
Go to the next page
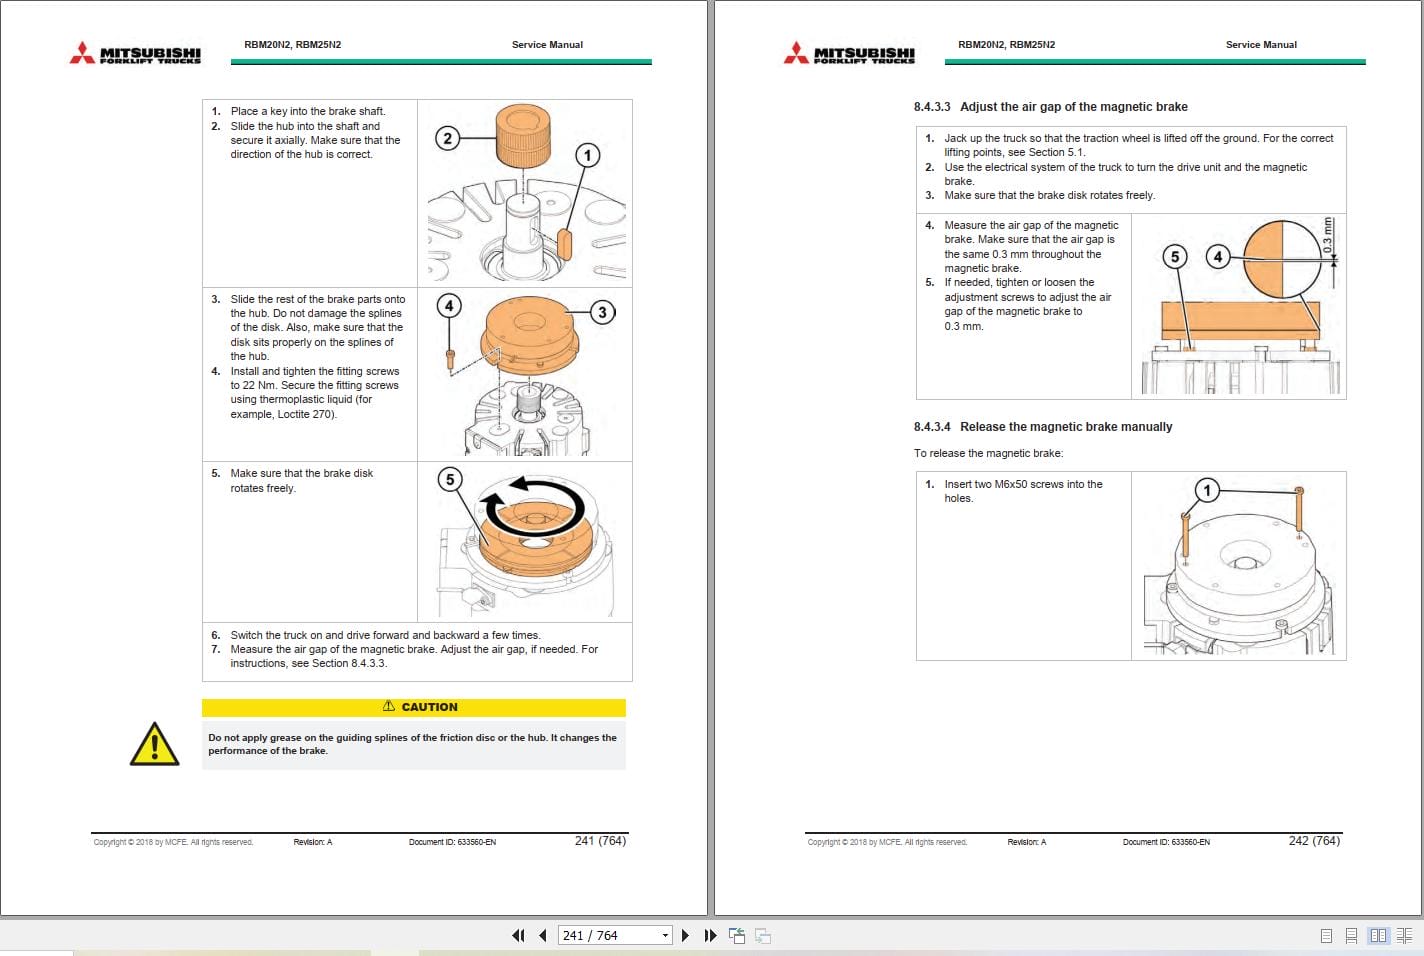coord(685,936)
